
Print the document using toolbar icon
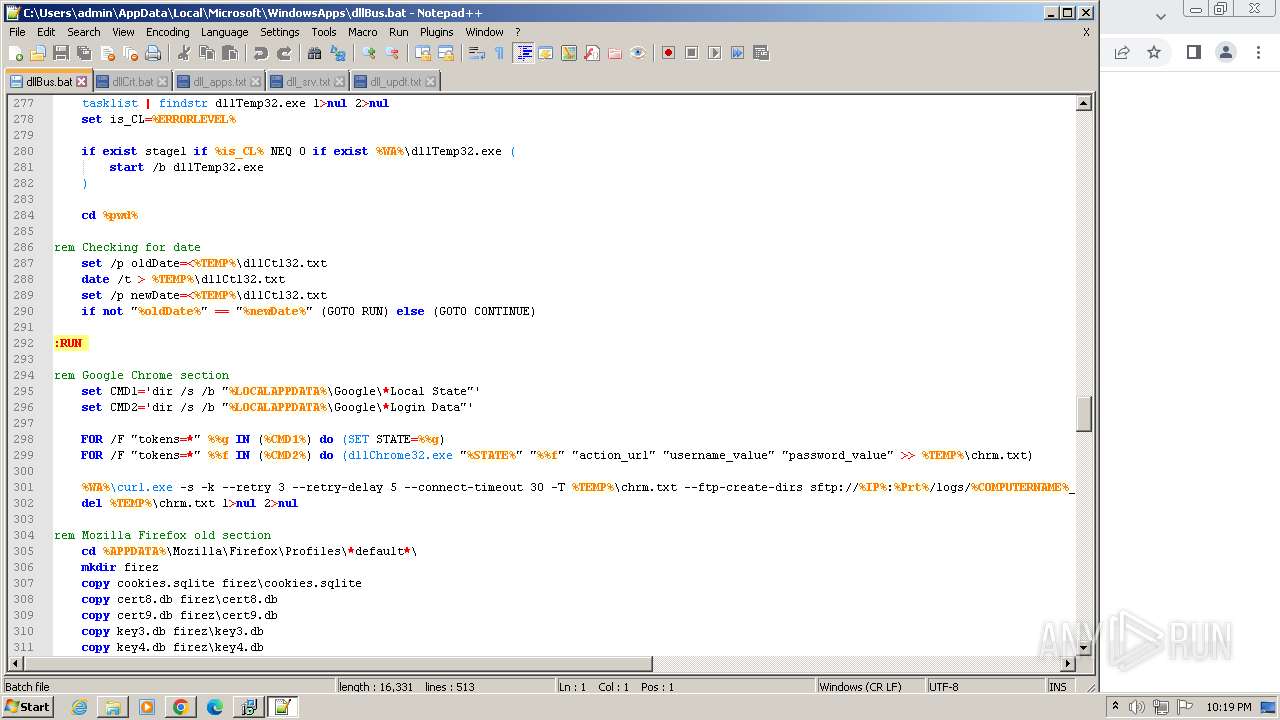153,53
